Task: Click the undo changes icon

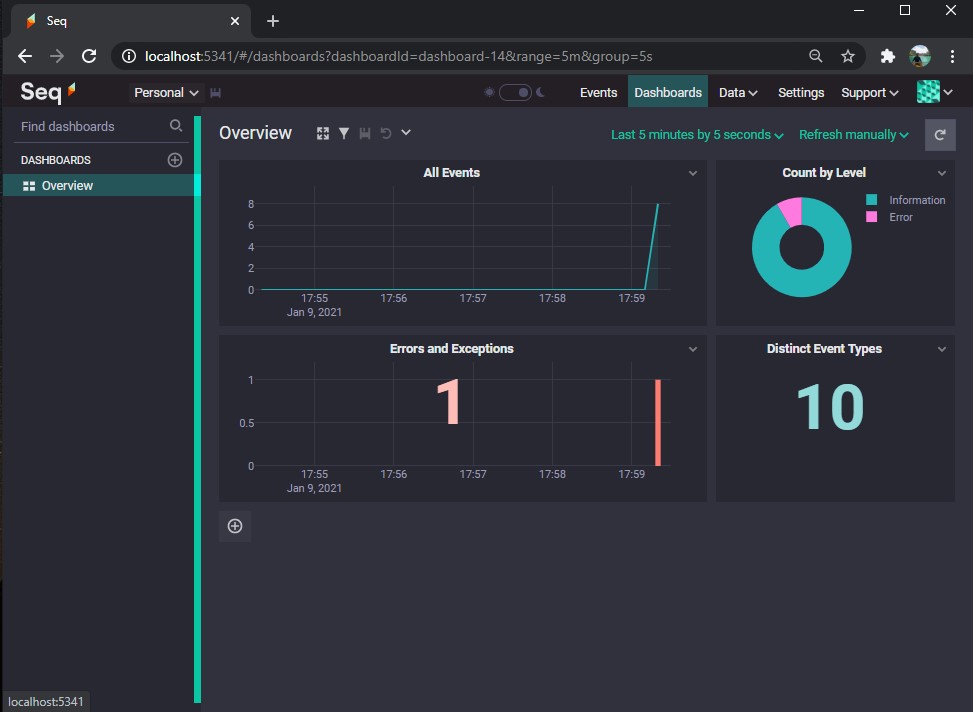Action: coord(385,133)
